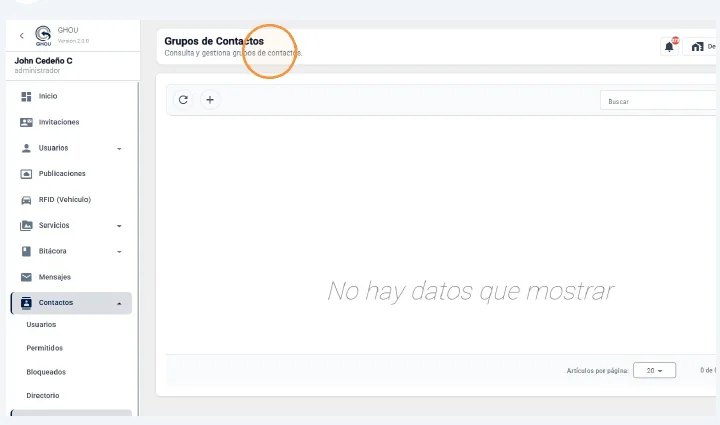Click the Publicaciones icon
The height and width of the screenshot is (425, 720).
tap(26, 174)
